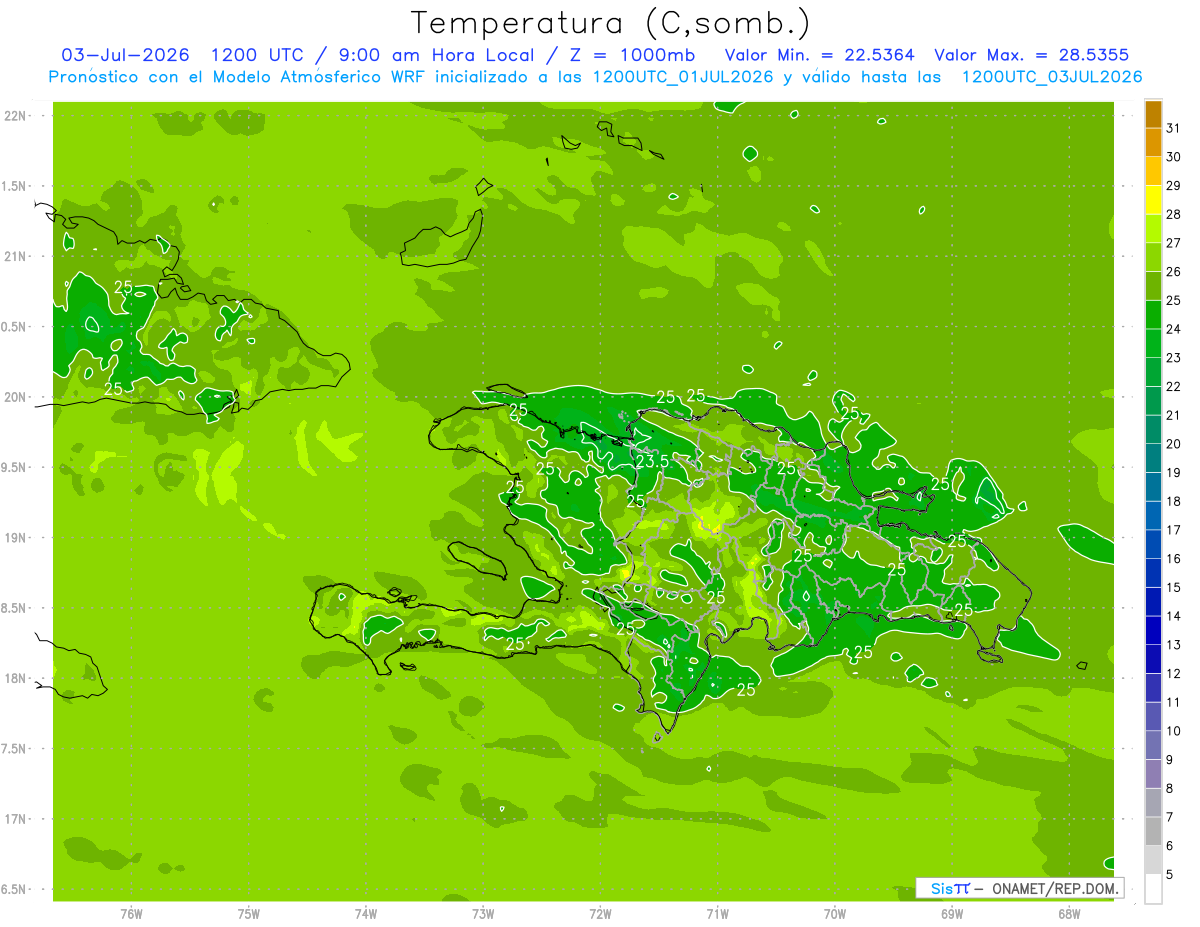
Task: Click blue legend swatch between 14 and 15
Action: (x=1153, y=602)
